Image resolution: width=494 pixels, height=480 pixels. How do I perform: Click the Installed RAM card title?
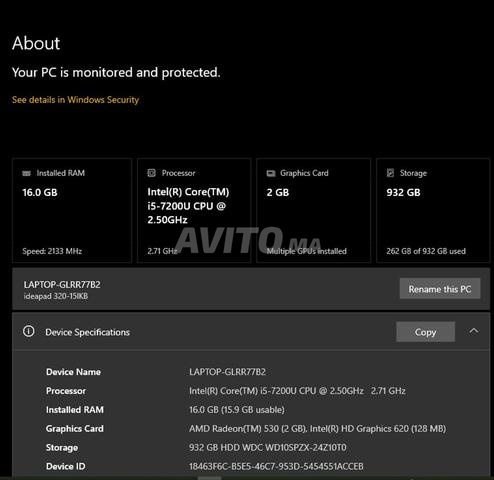click(x=61, y=173)
